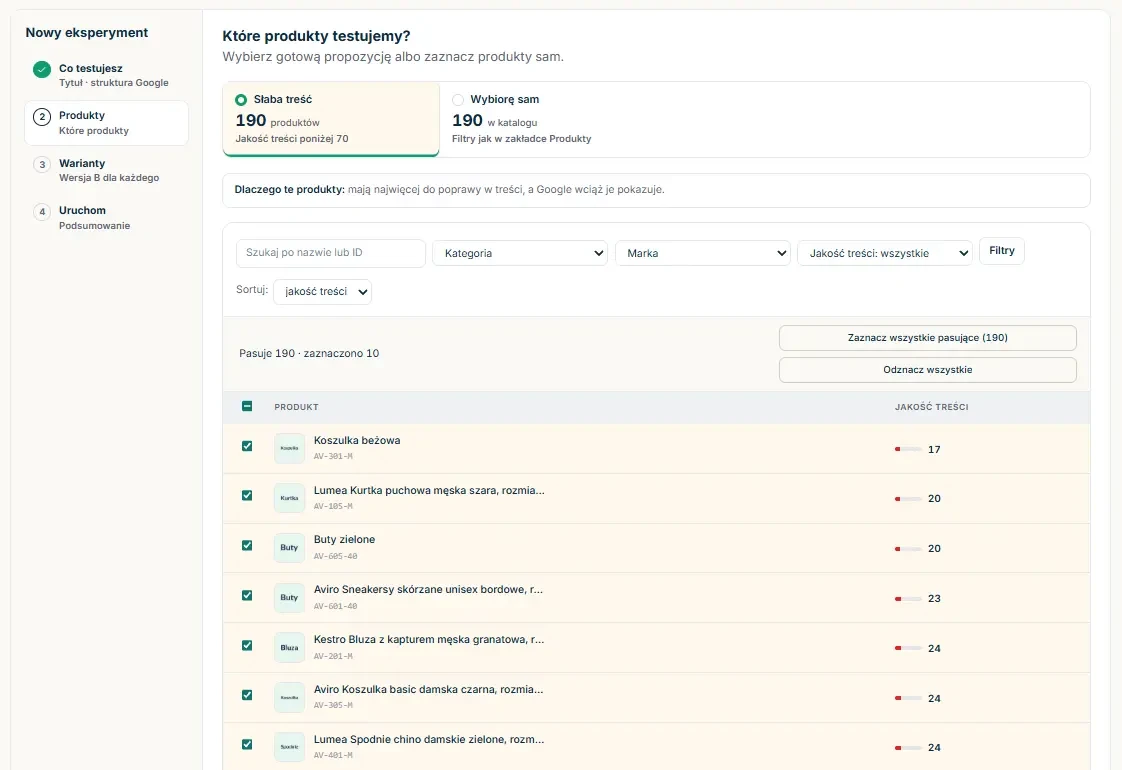Click the Lumea Spodnie chino thumbnail
The width and height of the screenshot is (1122, 770).
(x=289, y=747)
